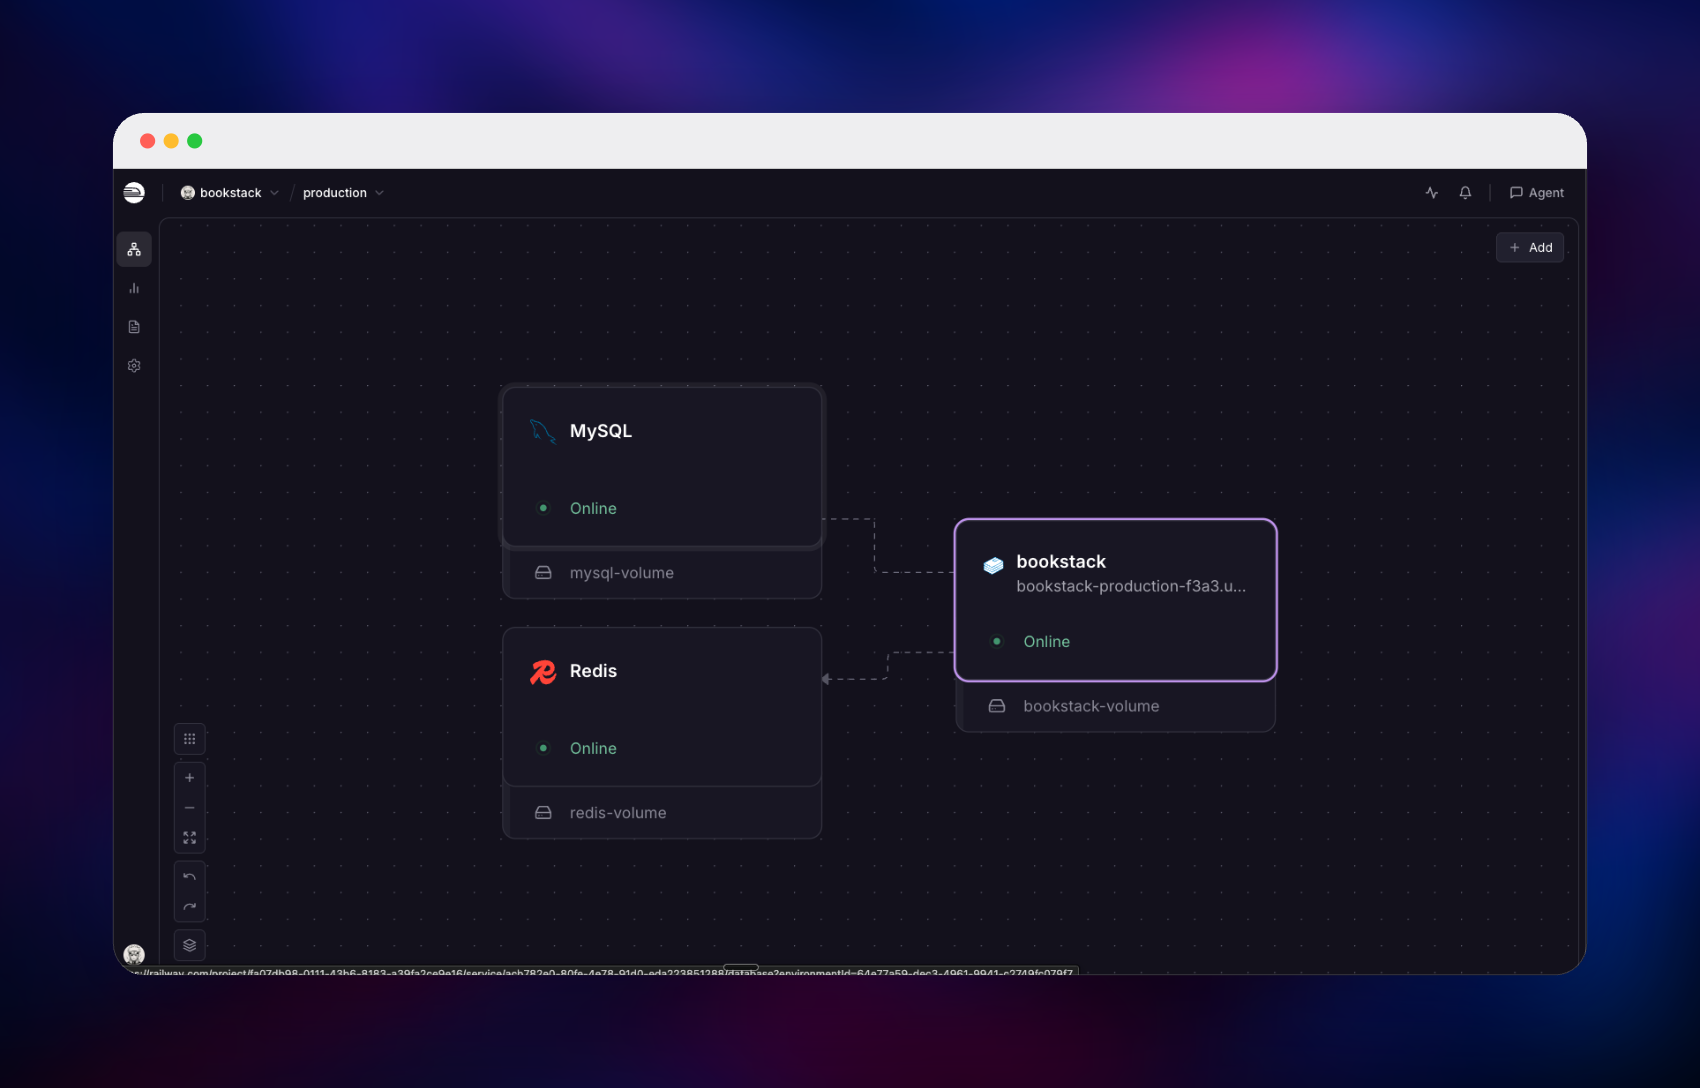Undo the last canvas change
The image size is (1700, 1088).
(189, 877)
